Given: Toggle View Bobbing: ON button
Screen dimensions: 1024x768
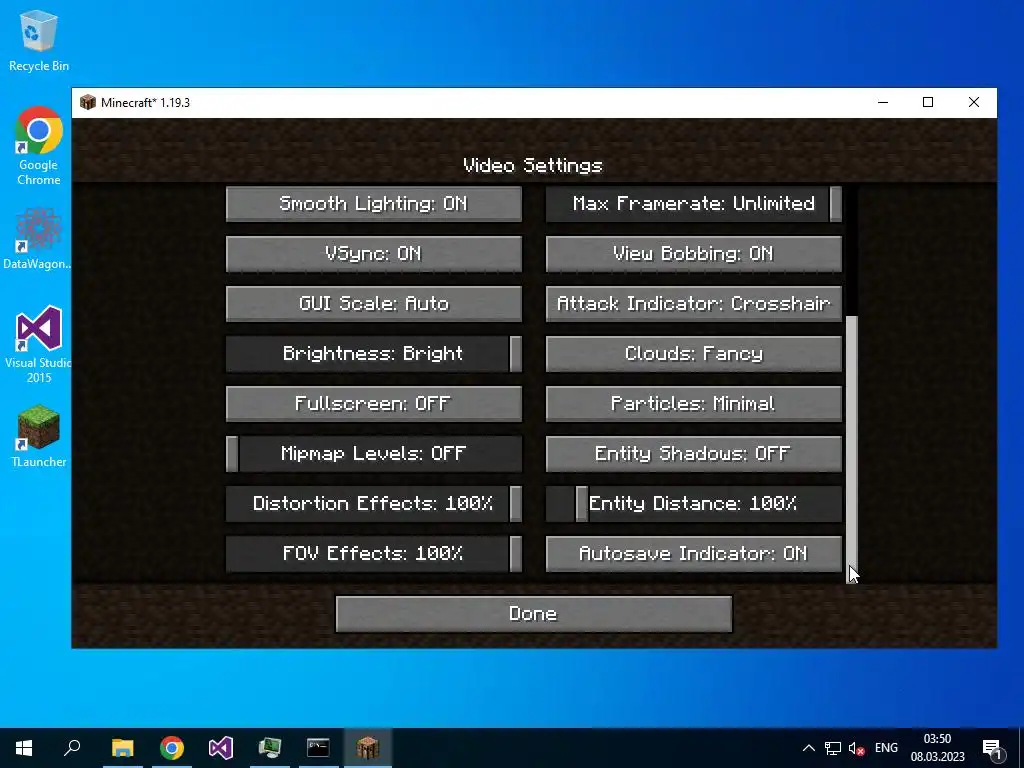Looking at the screenshot, I should [x=694, y=254].
